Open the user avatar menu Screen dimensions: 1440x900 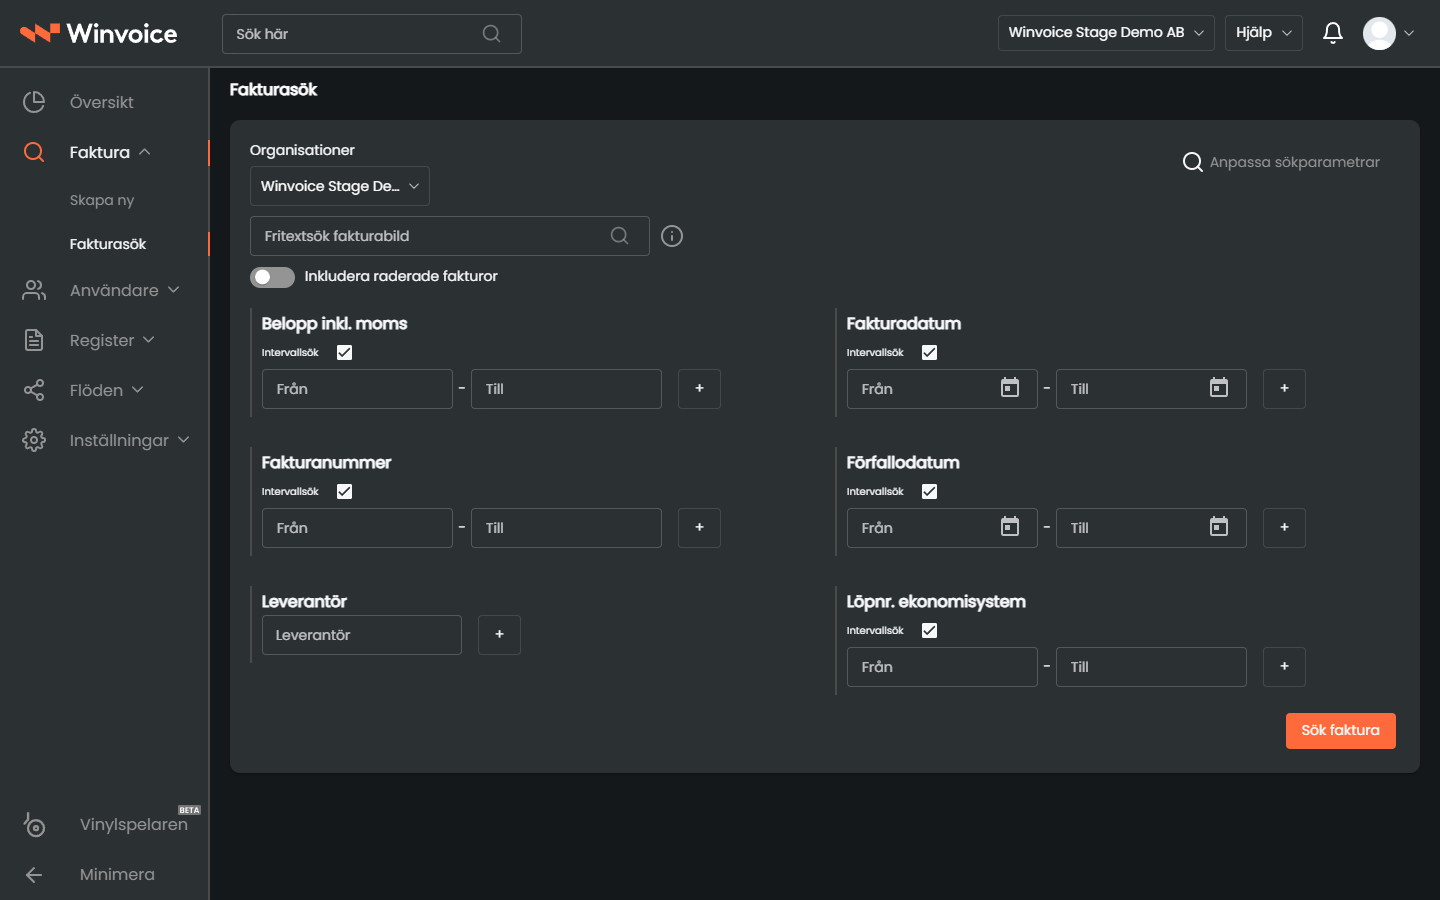click(x=1388, y=33)
